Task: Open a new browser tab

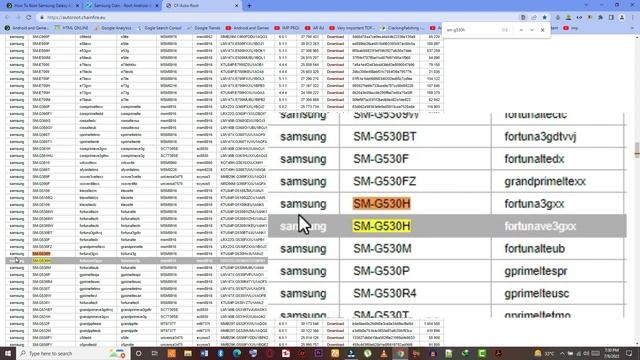Action: point(249,6)
